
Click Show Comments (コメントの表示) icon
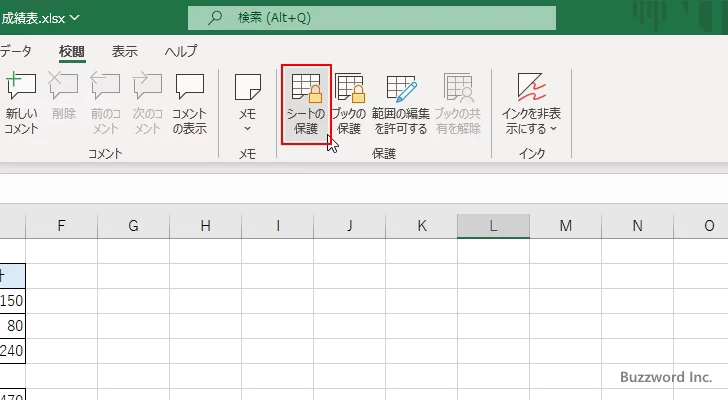190,103
